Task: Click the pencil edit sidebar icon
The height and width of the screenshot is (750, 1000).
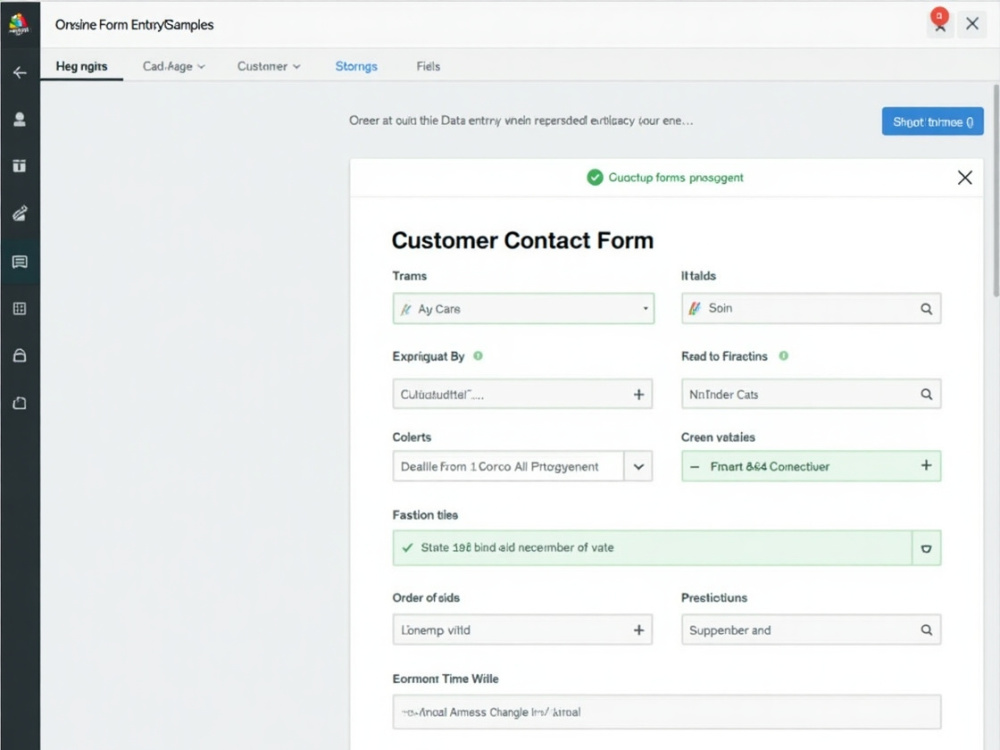Action: 20,213
